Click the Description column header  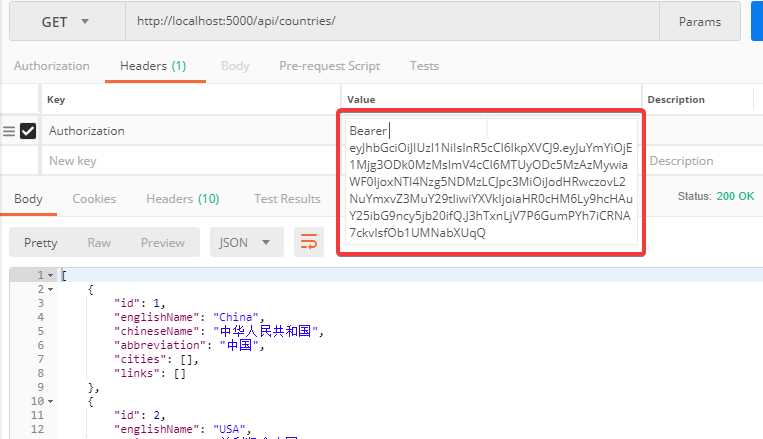click(676, 99)
